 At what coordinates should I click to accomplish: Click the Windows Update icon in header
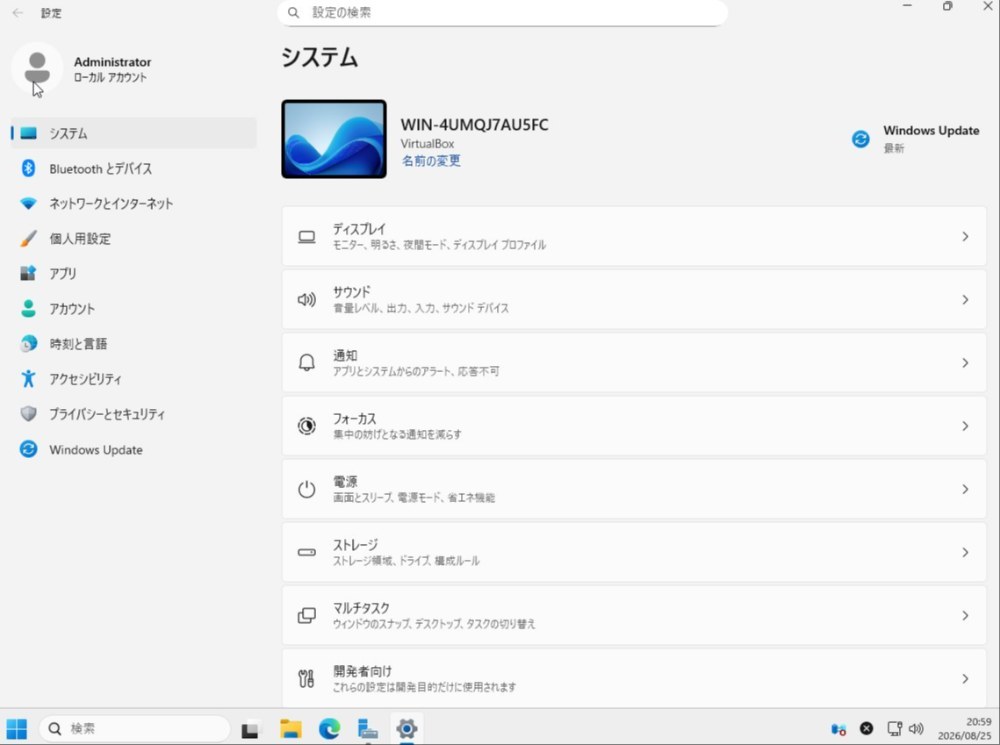coord(860,138)
